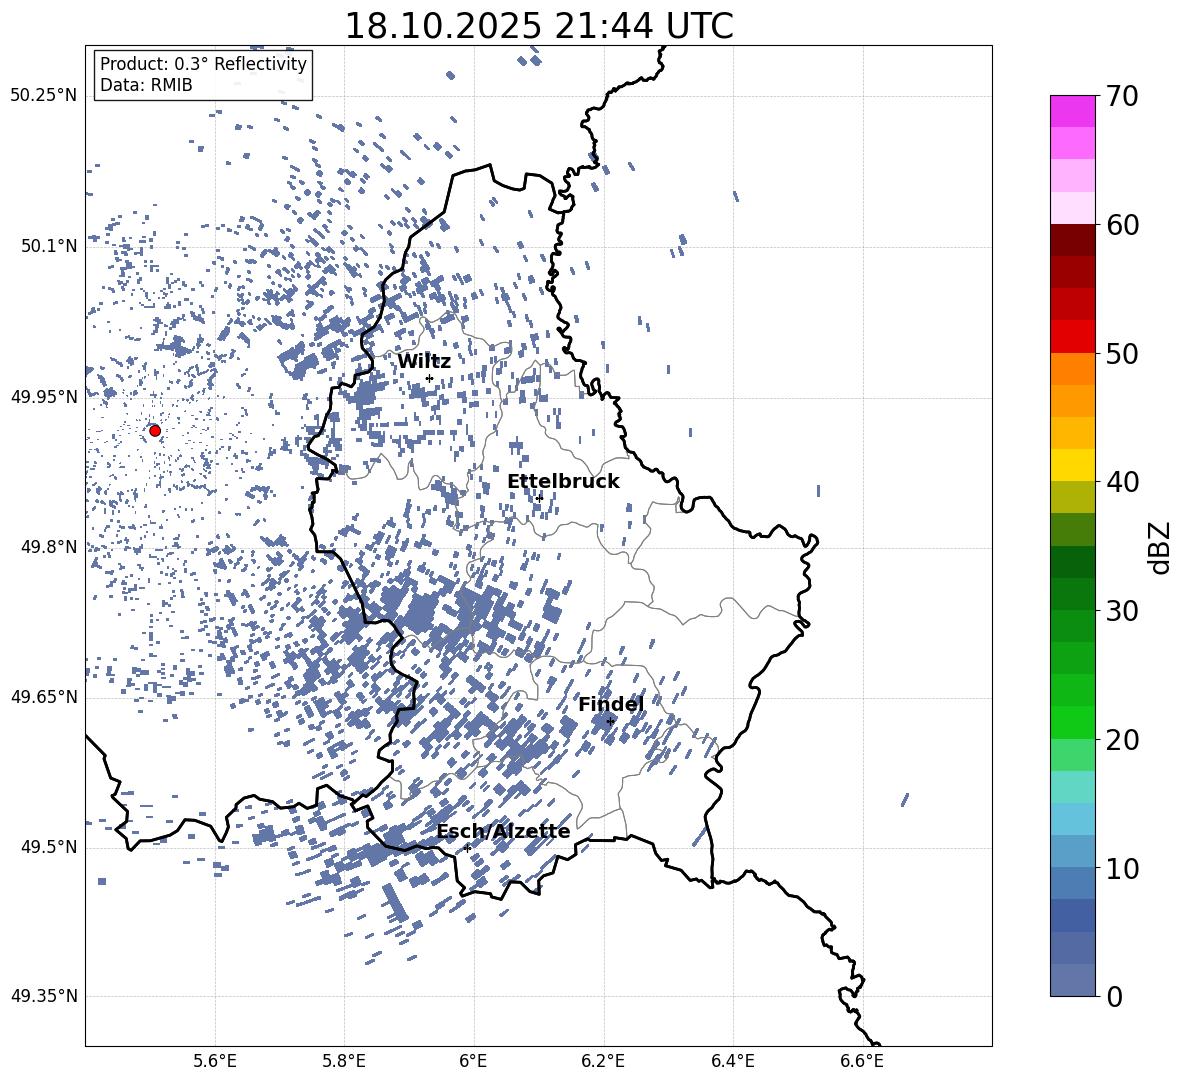The image size is (1184, 1081).
Task: Click the 50 colorbar tick label
Action: tap(1122, 353)
